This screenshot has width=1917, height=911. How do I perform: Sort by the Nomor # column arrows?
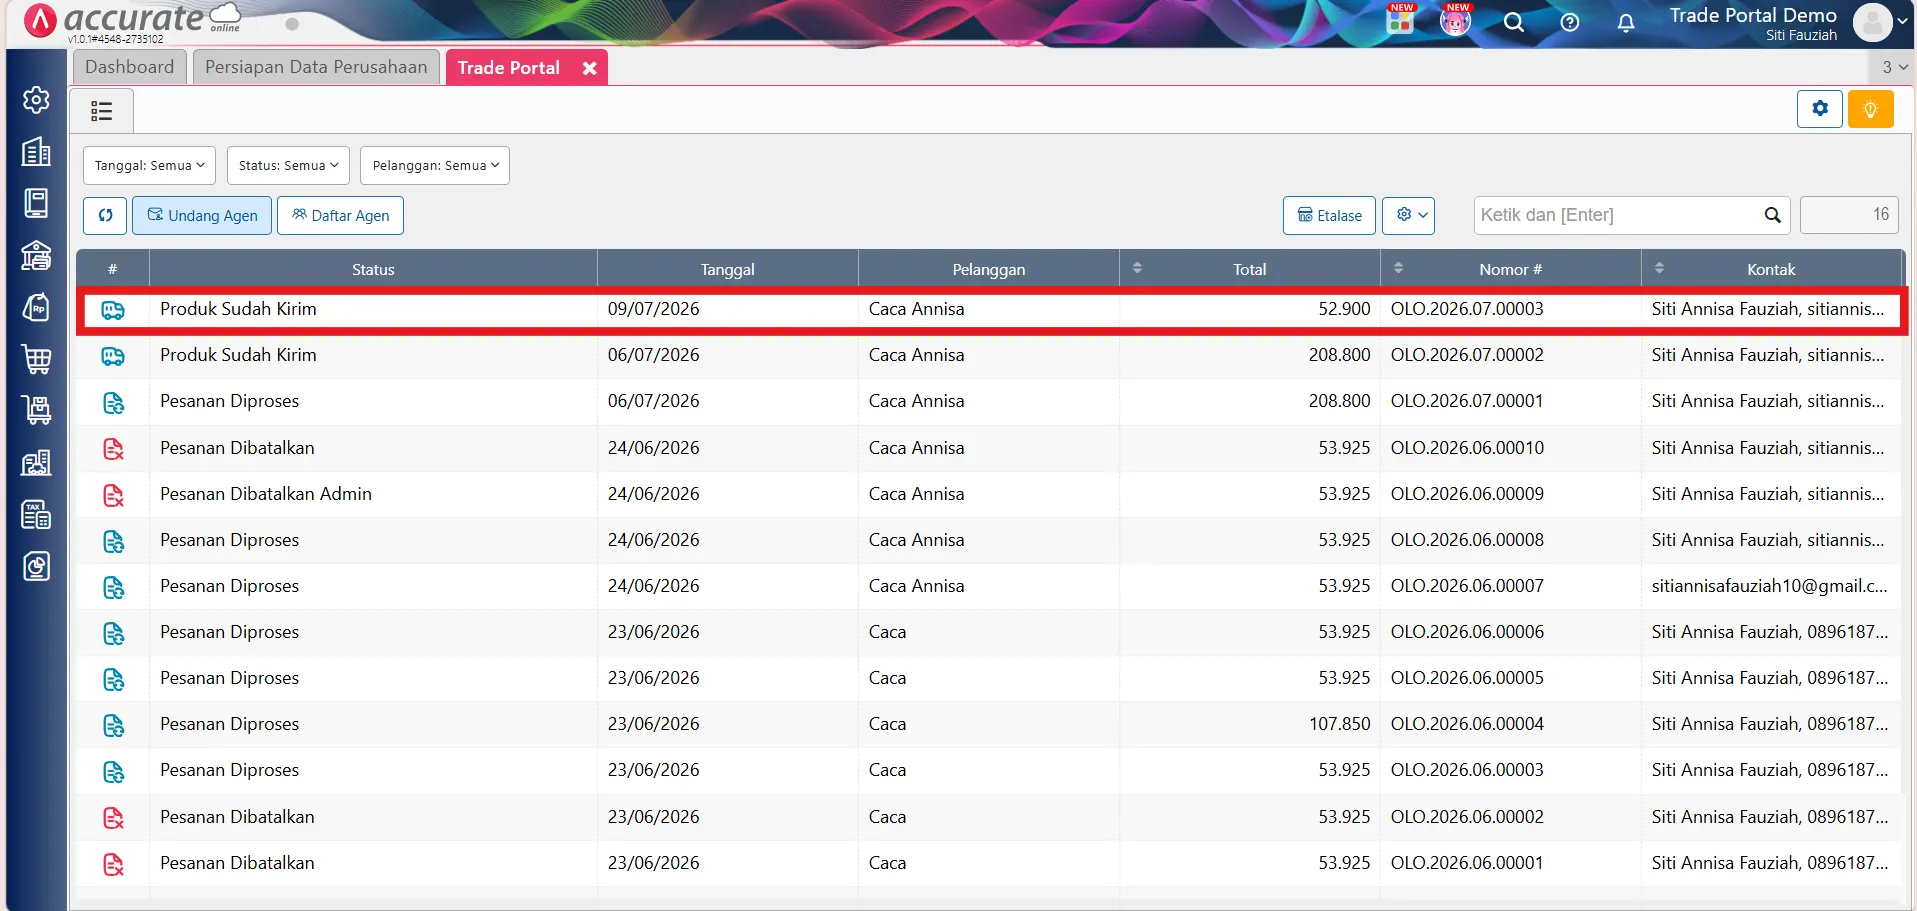[x=1398, y=268]
